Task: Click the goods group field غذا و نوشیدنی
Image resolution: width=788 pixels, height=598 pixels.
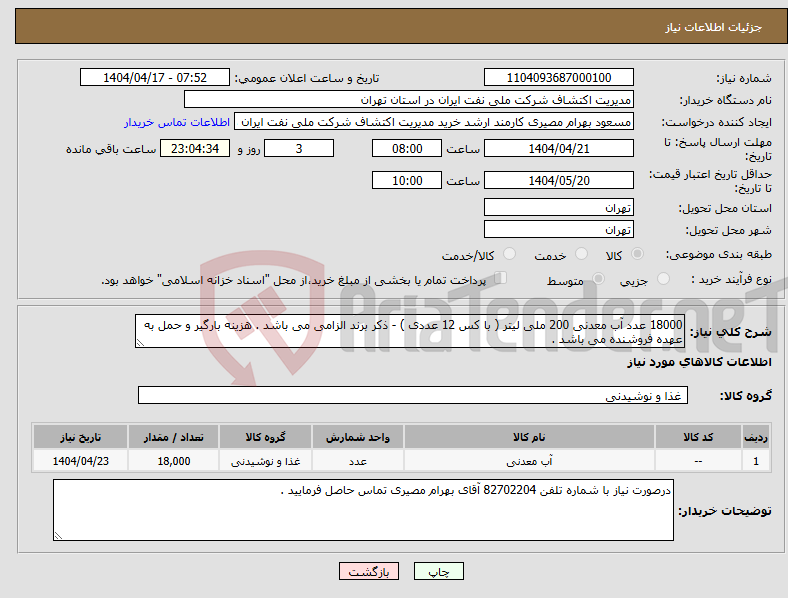Action: tap(413, 395)
